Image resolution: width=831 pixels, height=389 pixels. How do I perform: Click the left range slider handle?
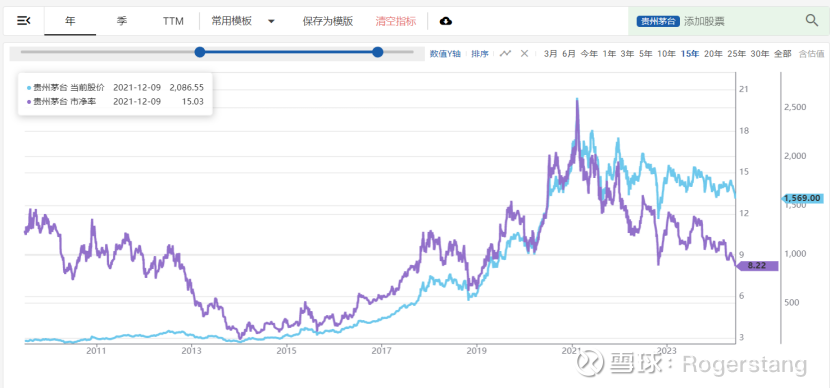[200, 52]
